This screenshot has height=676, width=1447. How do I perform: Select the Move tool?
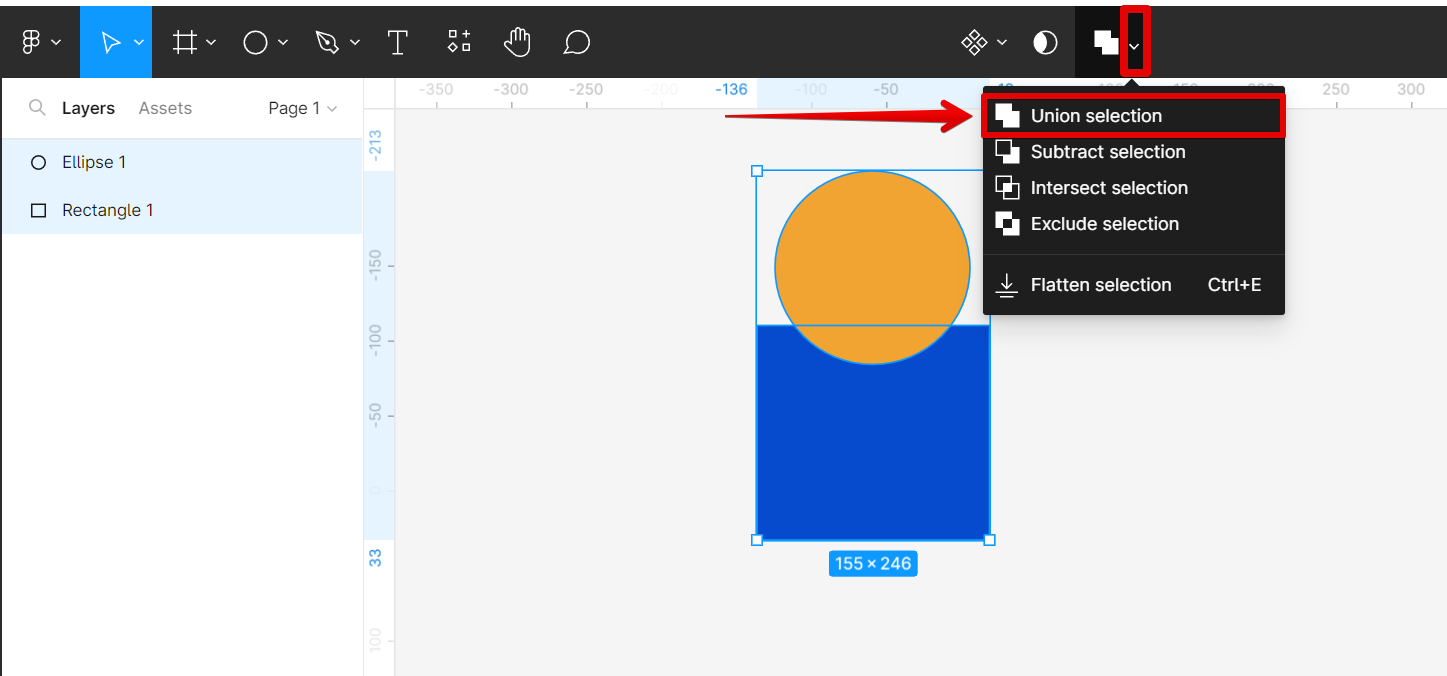tap(111, 42)
